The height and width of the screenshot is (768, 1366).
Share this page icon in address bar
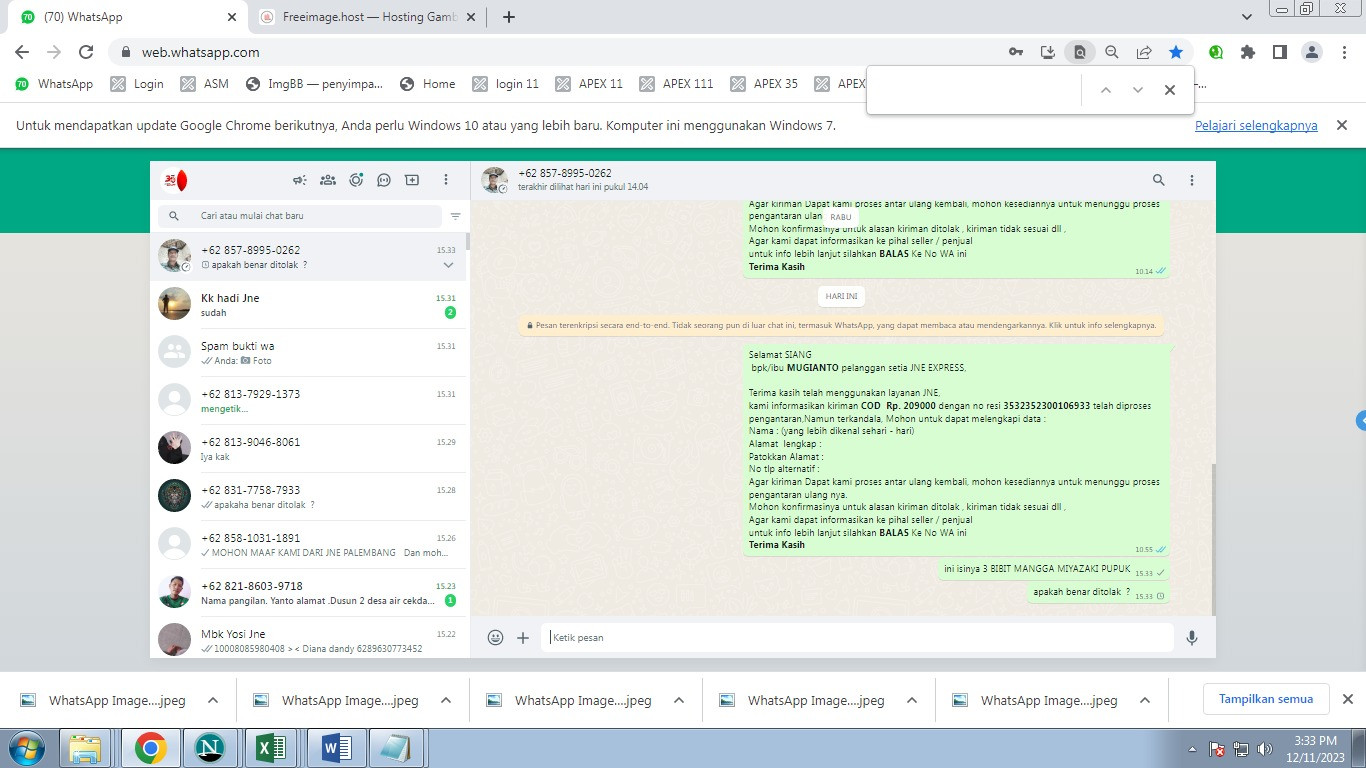1144,52
